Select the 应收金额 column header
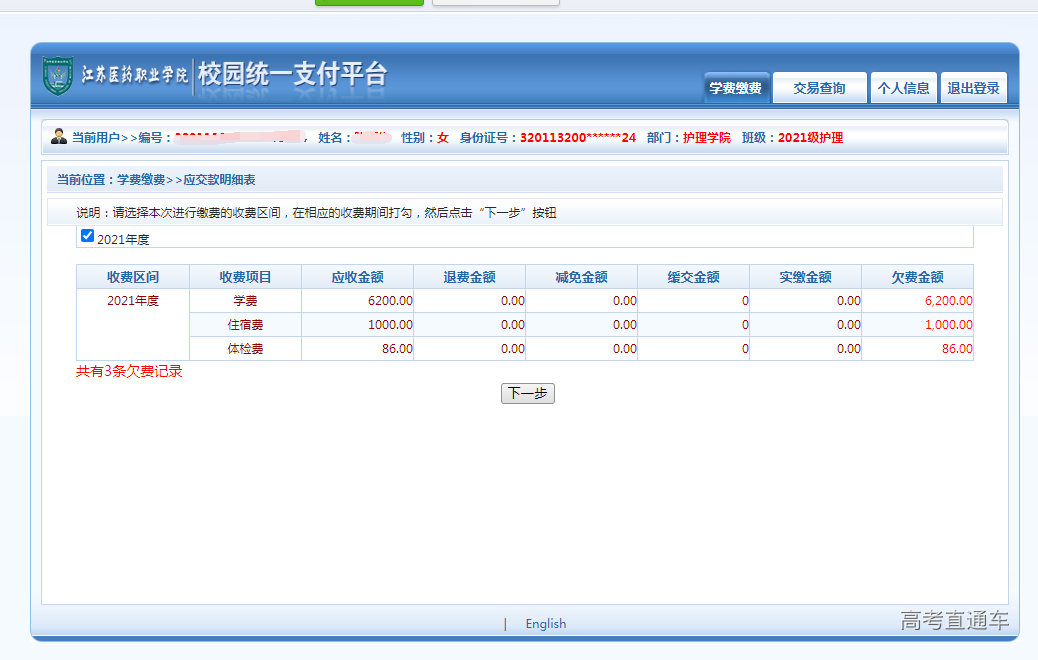This screenshot has width=1038, height=660. [357, 277]
